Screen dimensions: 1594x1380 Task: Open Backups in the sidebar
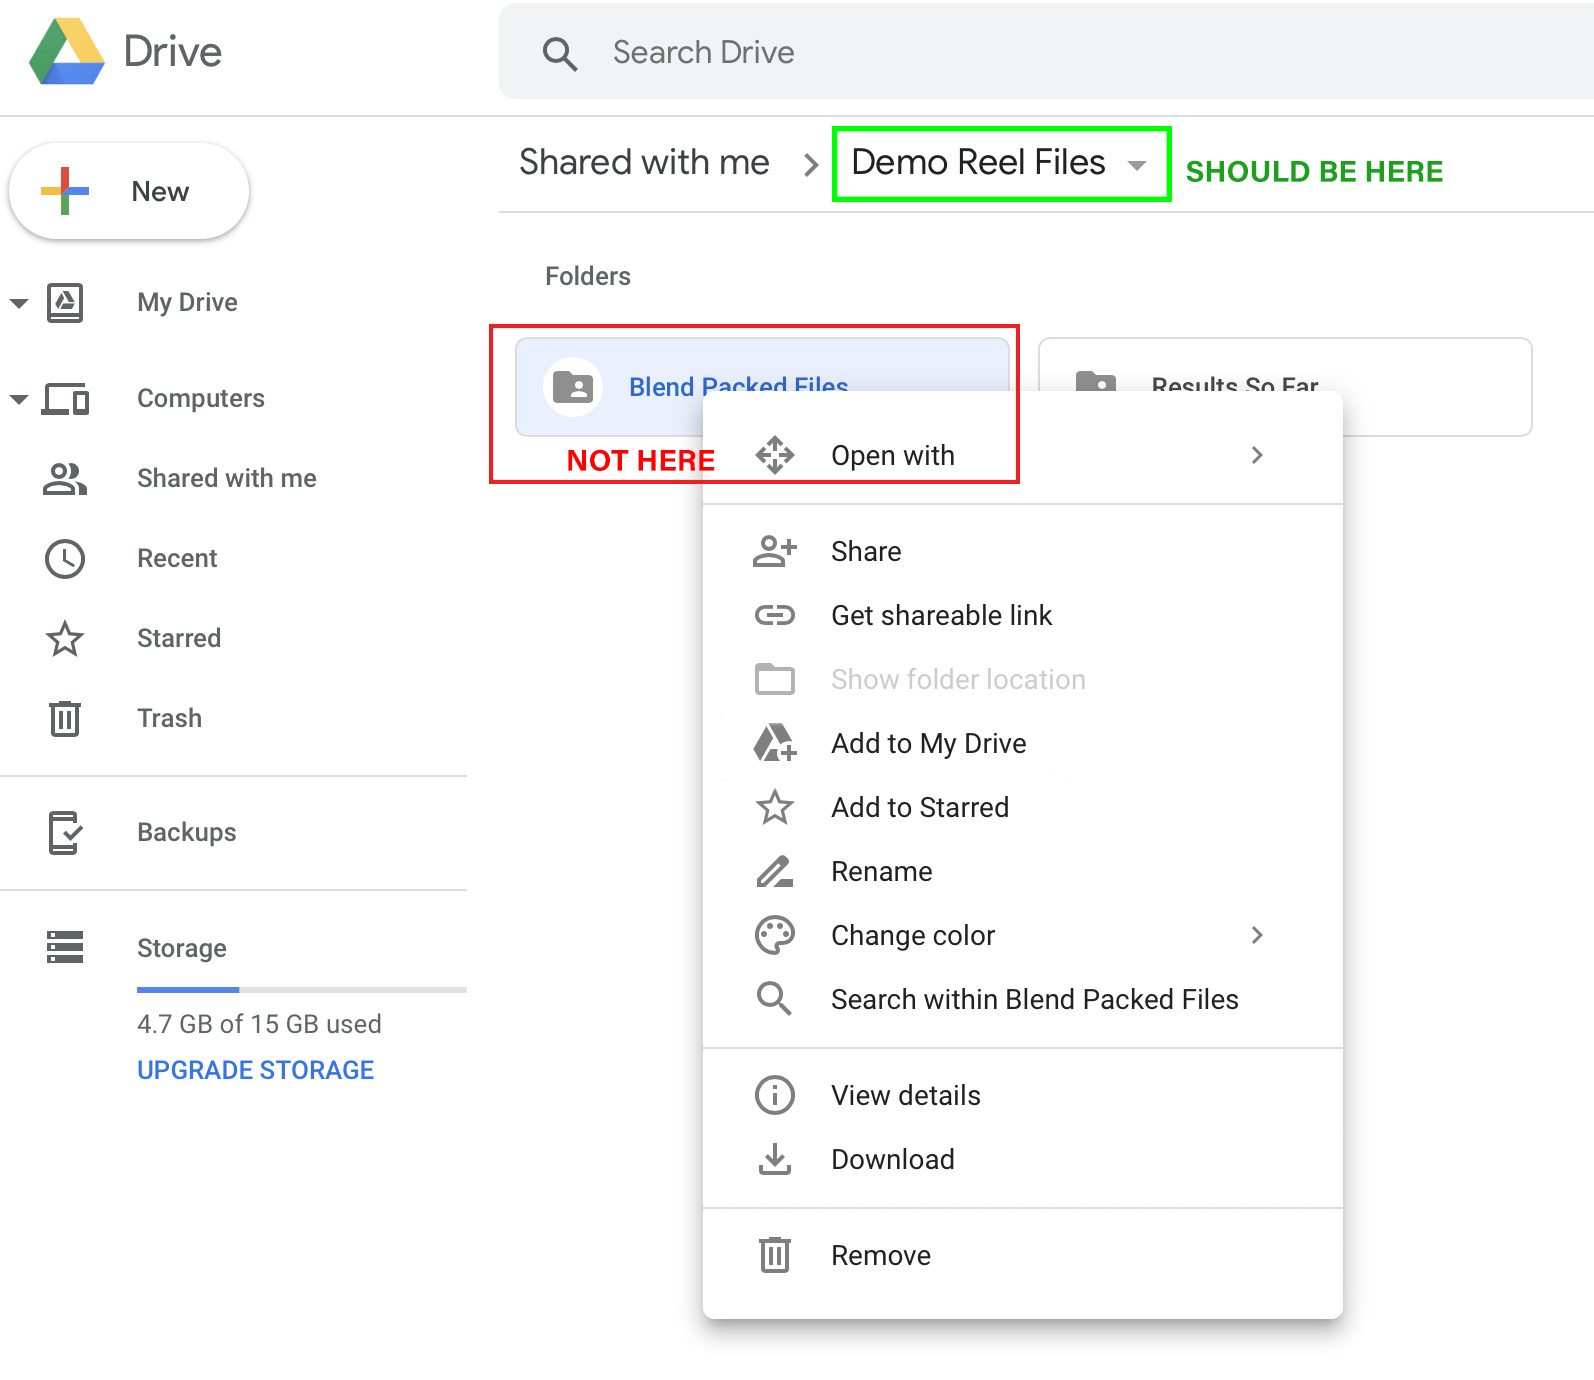(x=186, y=832)
